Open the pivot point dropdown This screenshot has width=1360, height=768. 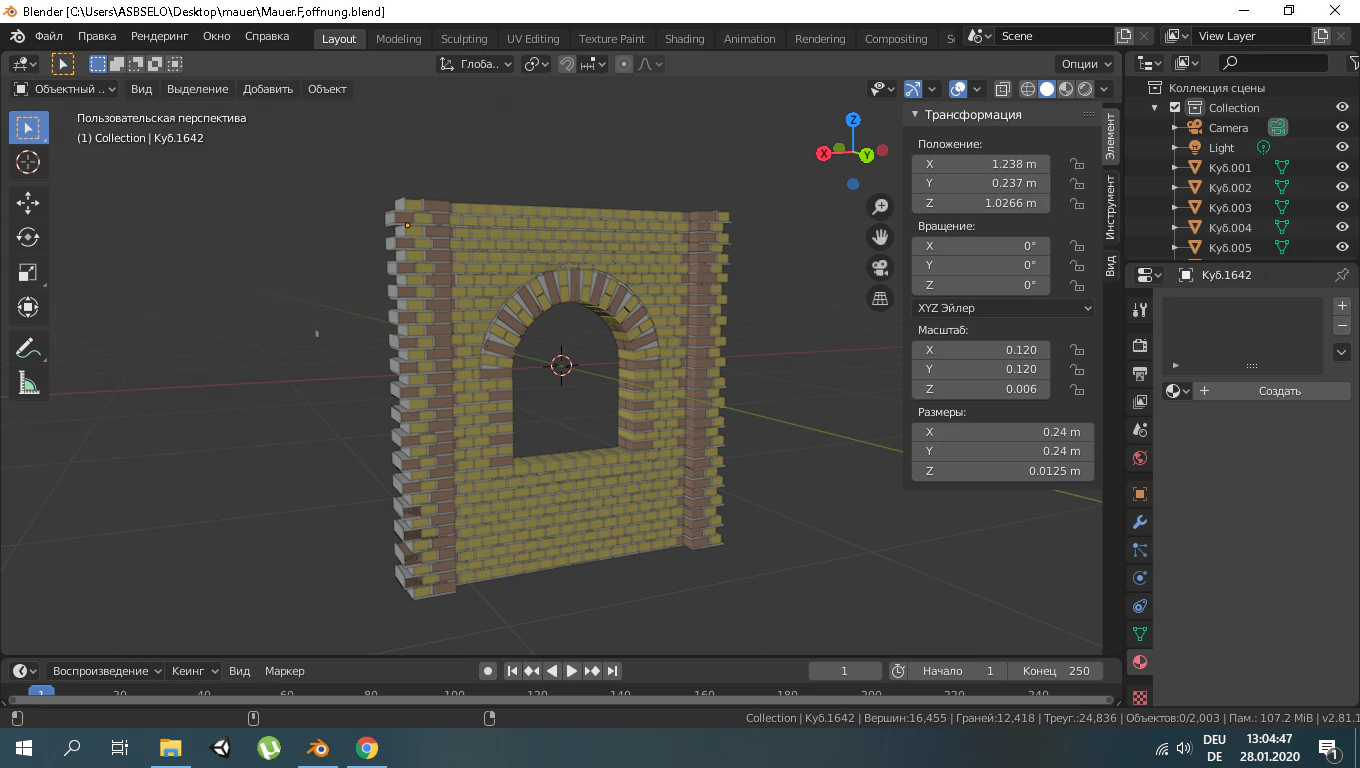pos(537,64)
